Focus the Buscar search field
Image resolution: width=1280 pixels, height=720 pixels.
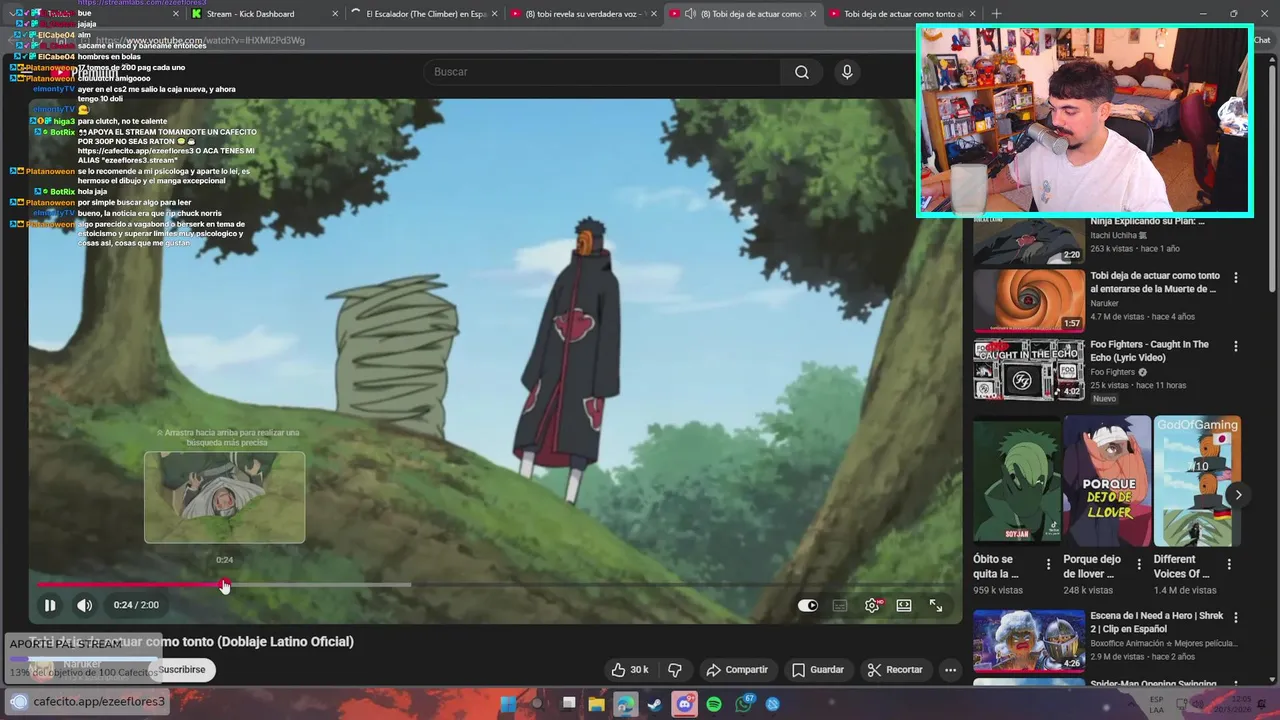602,72
